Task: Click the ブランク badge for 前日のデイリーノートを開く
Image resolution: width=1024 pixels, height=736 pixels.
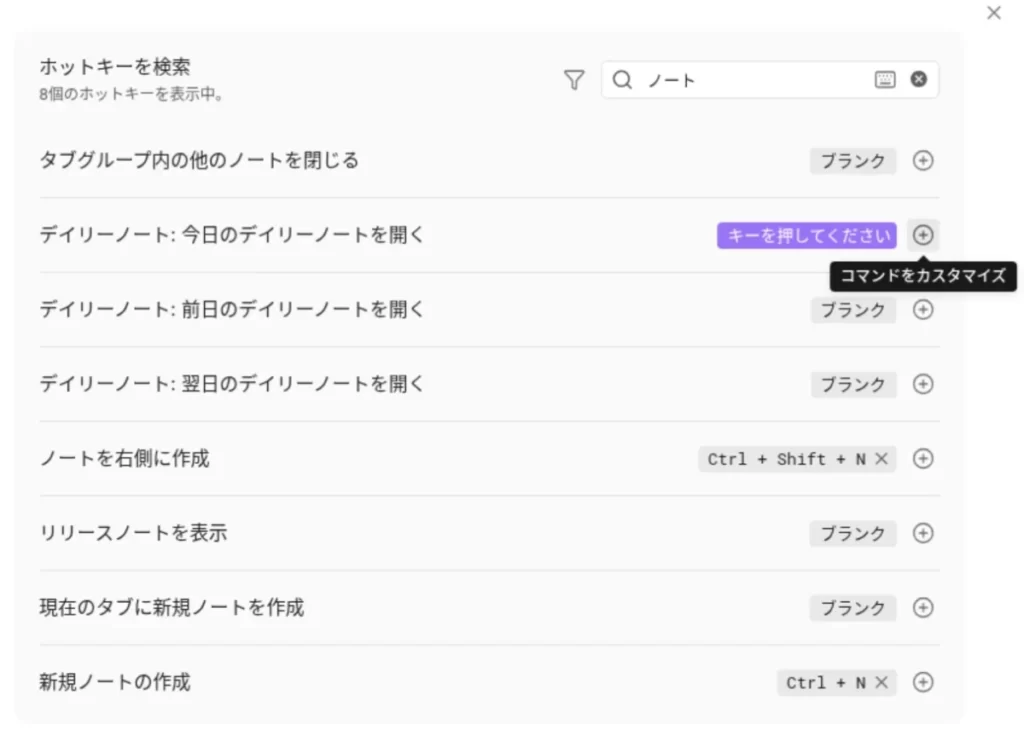Action: (852, 310)
